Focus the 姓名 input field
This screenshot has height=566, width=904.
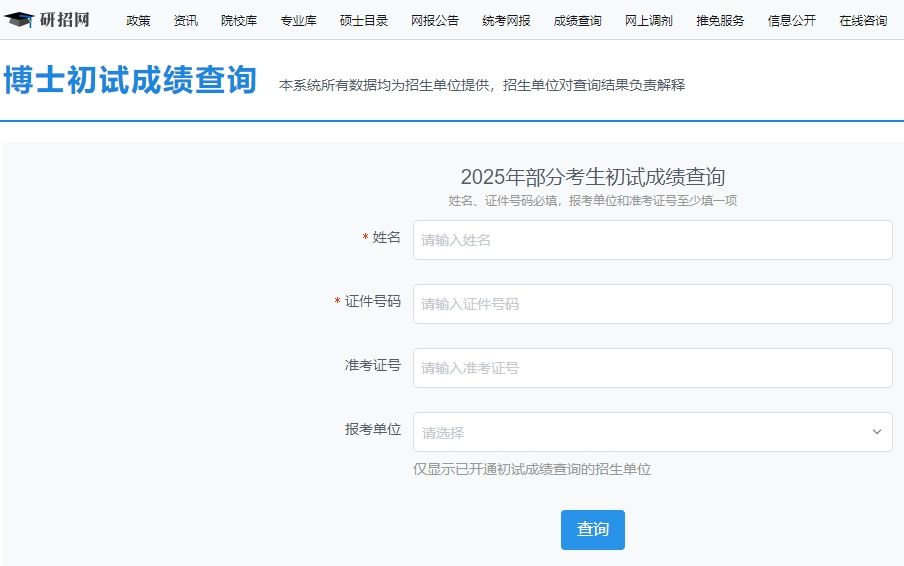pyautogui.click(x=653, y=240)
